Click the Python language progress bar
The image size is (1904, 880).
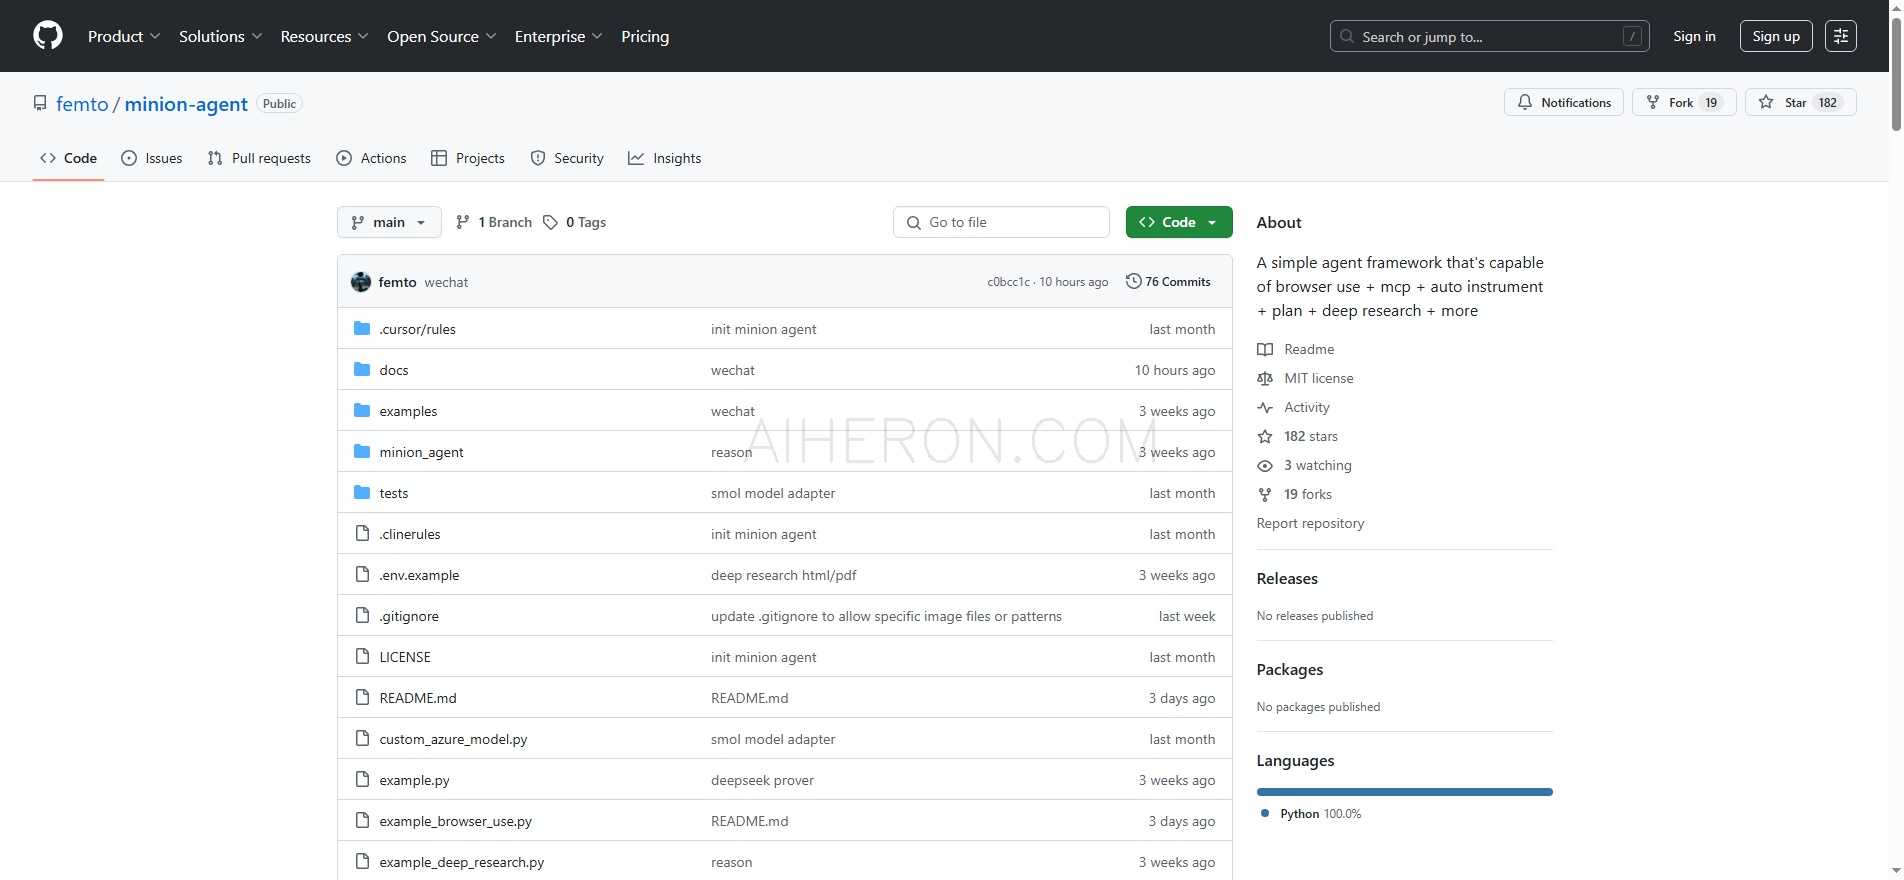click(1404, 792)
